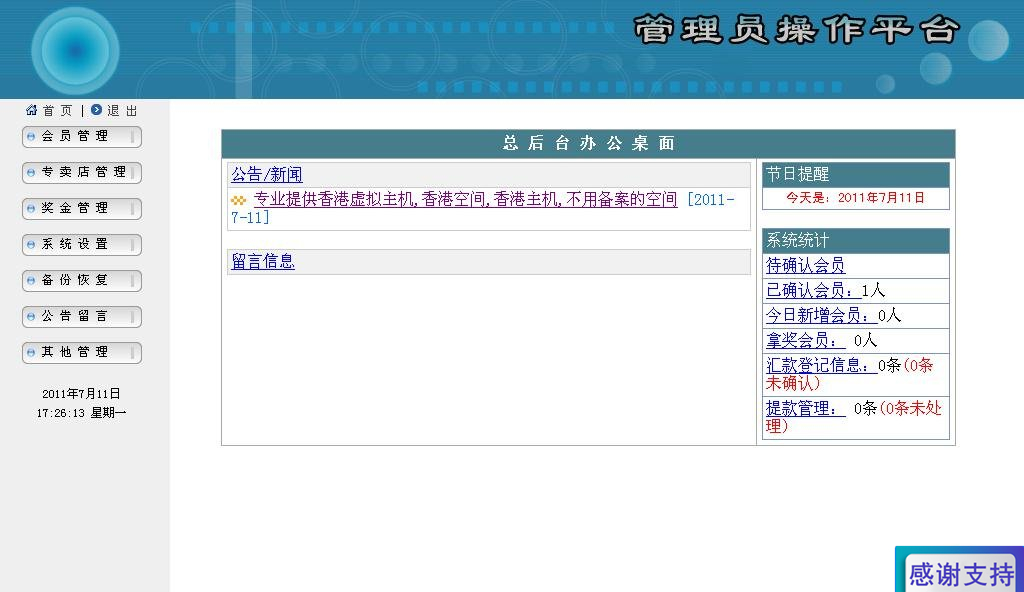The width and height of the screenshot is (1024, 592).
Task: Click the round bullet icon on 会员管理
Action: pyautogui.click(x=31, y=137)
